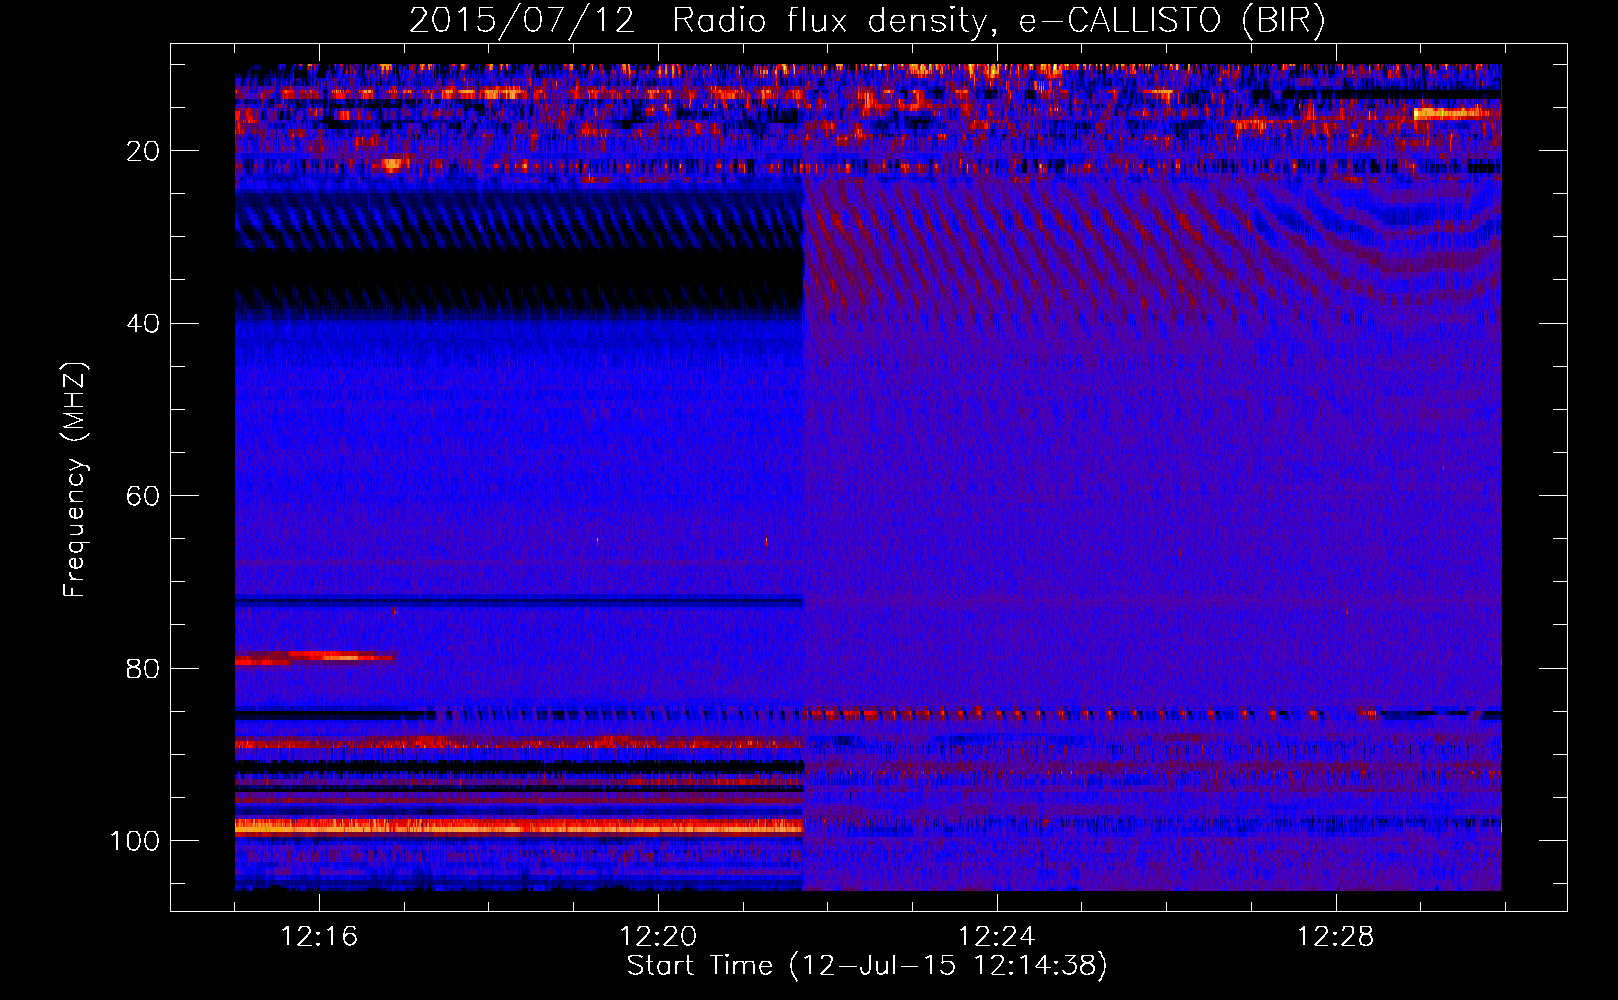Click the 12:24 time tick label

point(997,937)
